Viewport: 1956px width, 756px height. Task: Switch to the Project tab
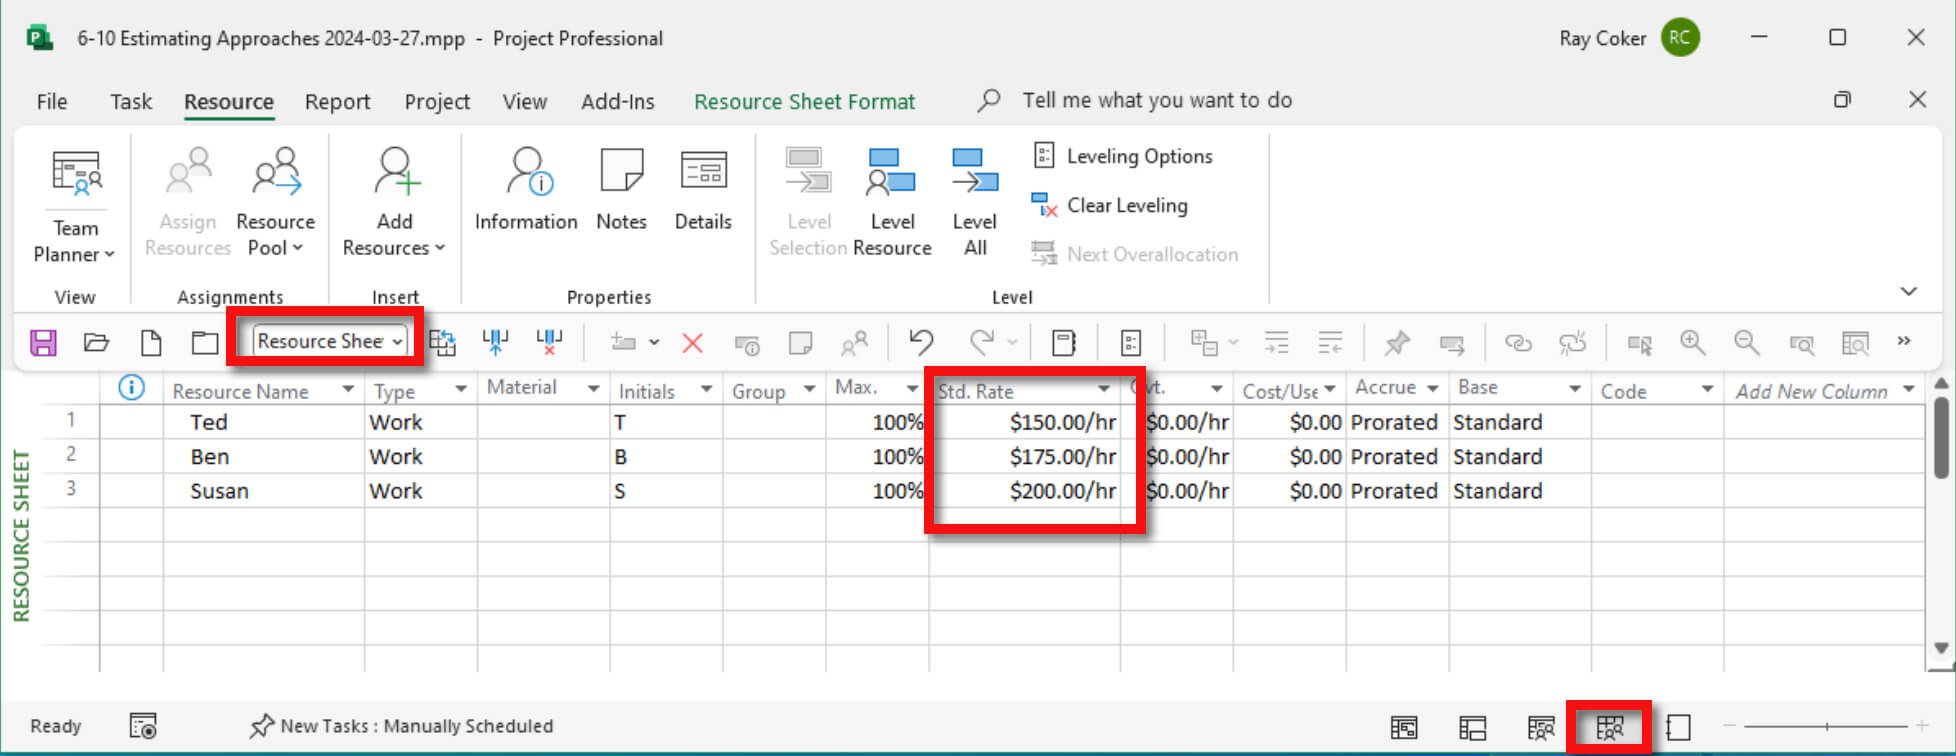(x=437, y=101)
